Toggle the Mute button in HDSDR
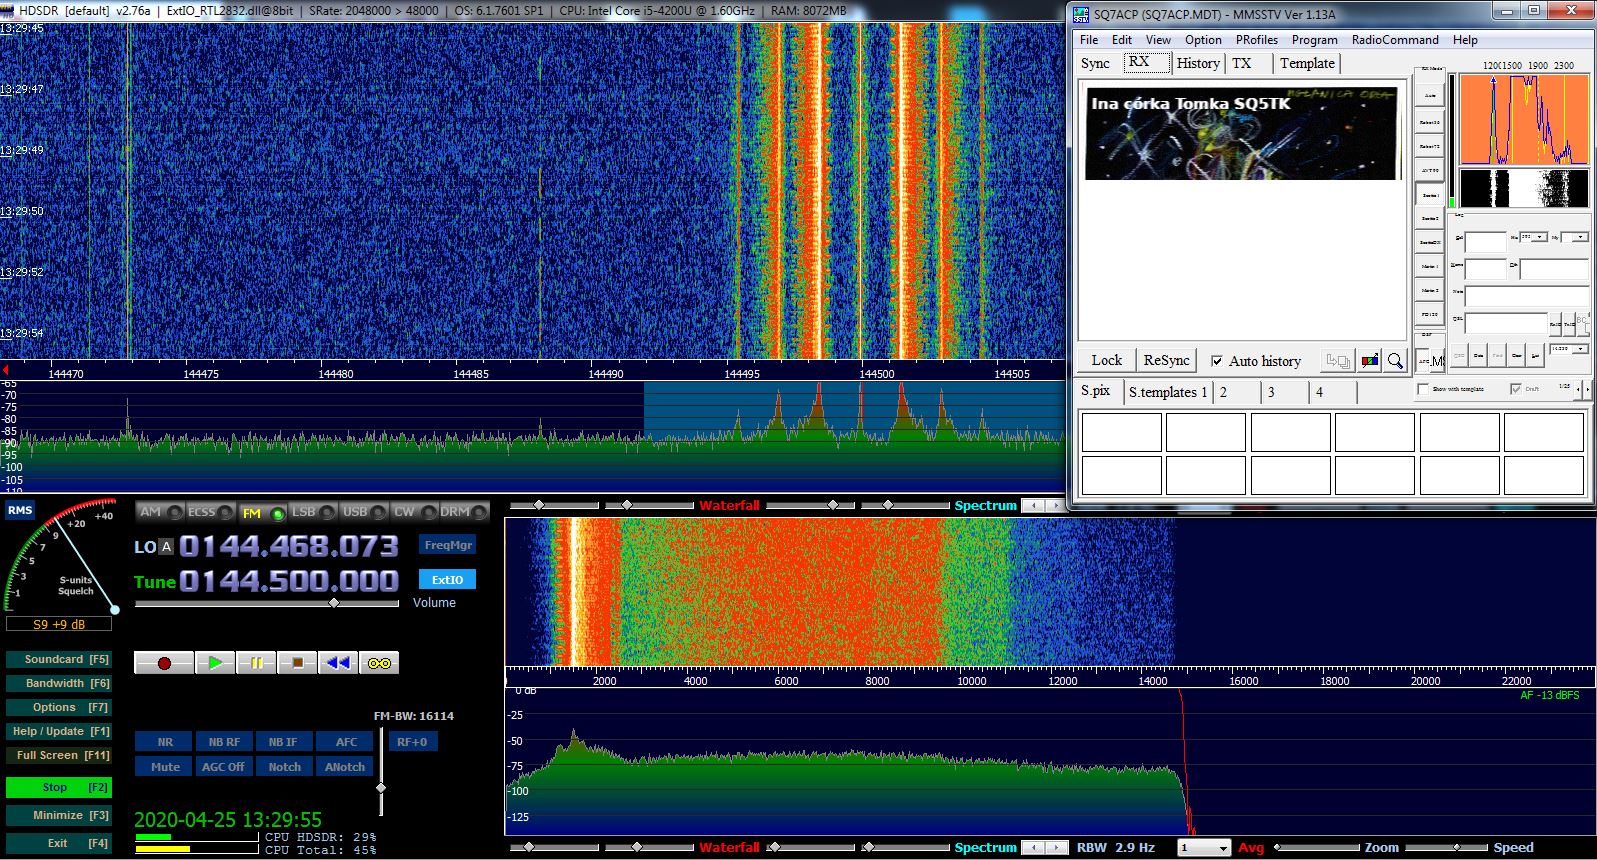The image size is (1597, 860). pyautogui.click(x=165, y=767)
